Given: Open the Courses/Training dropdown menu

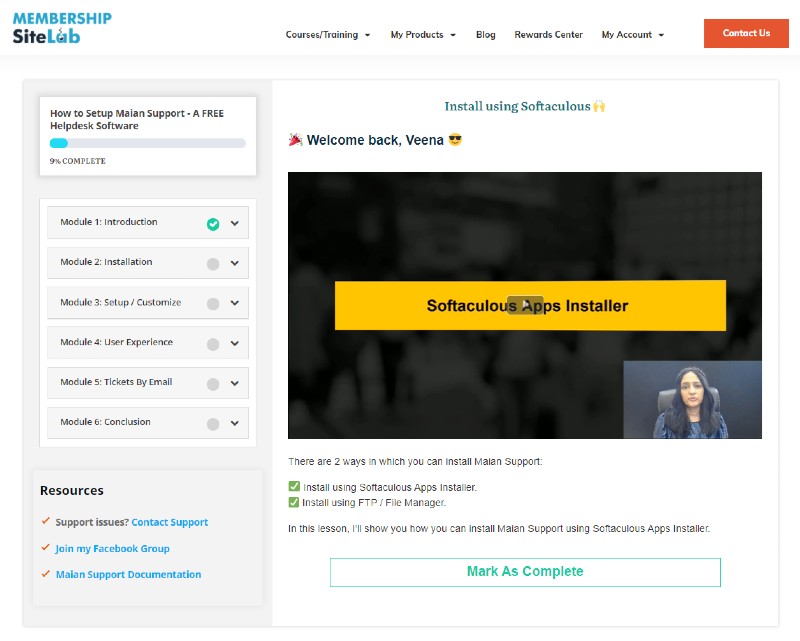Looking at the screenshot, I should point(327,35).
